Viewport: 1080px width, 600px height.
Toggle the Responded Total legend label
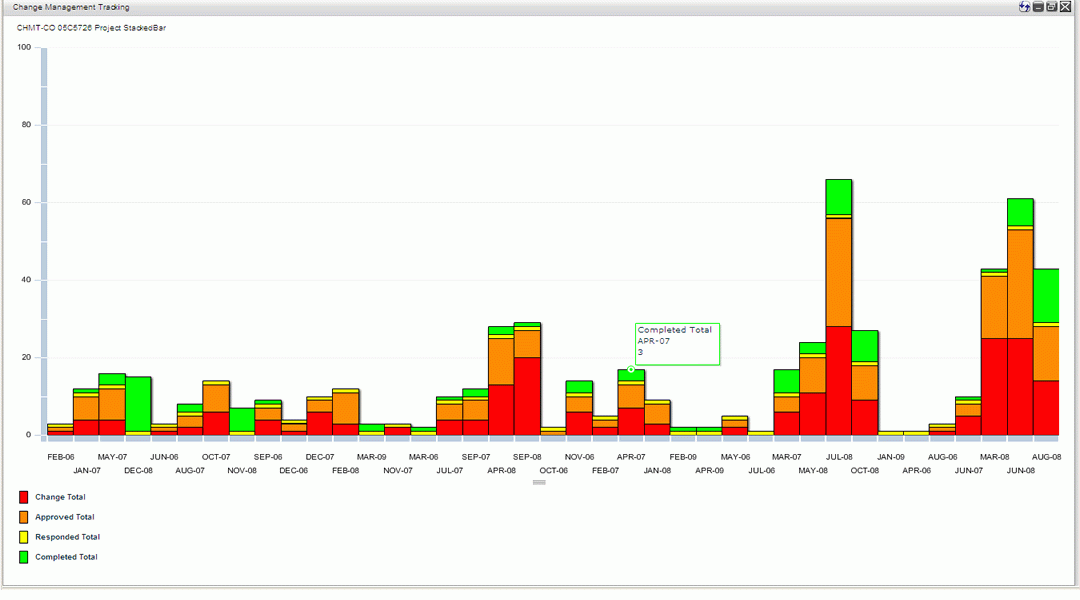point(67,537)
